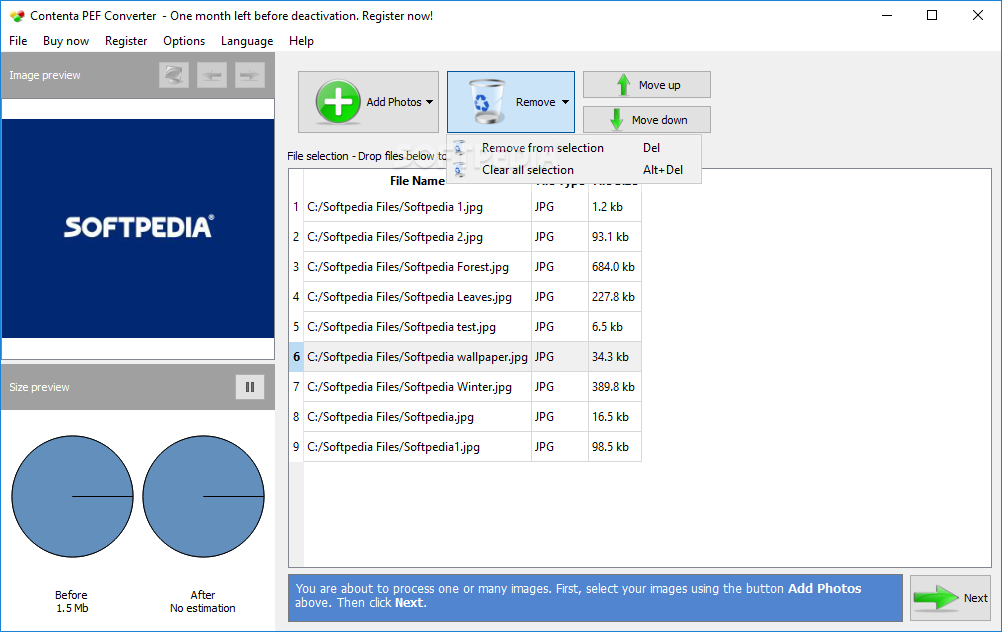Screen dimensions: 1002x632
Task: Click the green down arrow icon
Action: tap(616, 119)
